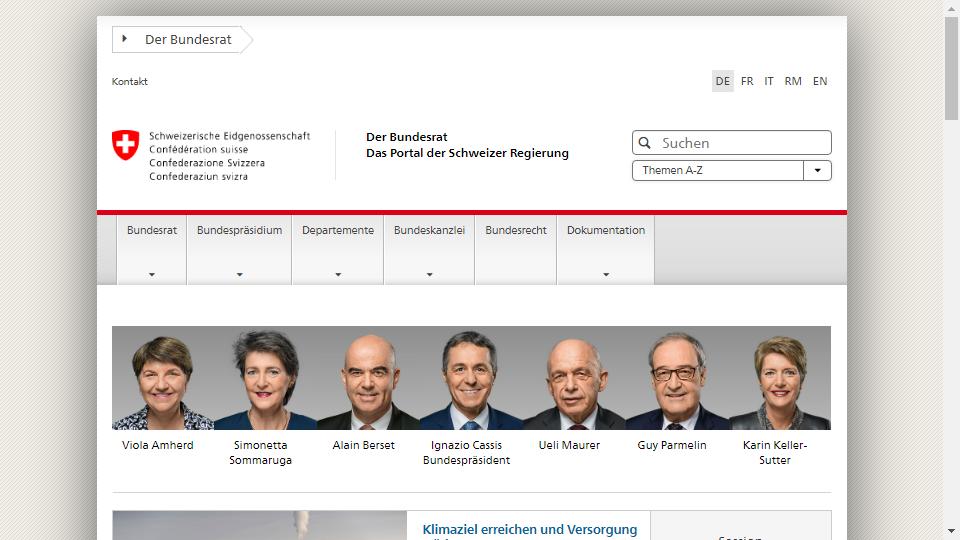Click into the Suchen search field

point(732,143)
